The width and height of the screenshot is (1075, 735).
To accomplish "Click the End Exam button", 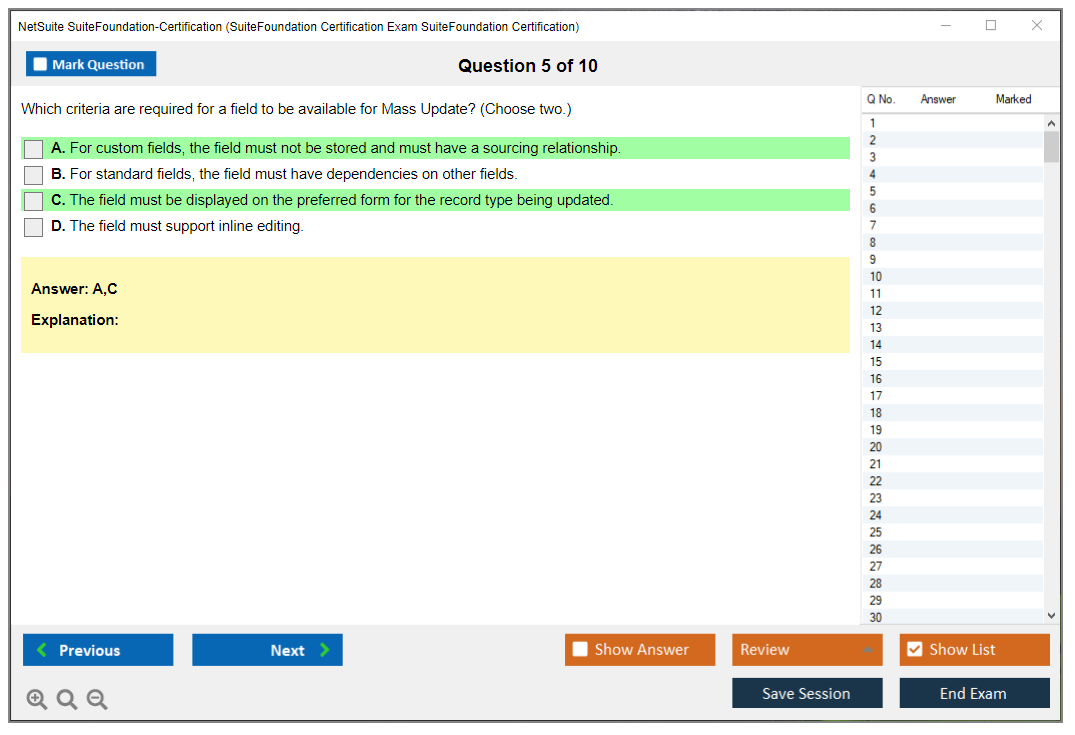I will (x=974, y=693).
